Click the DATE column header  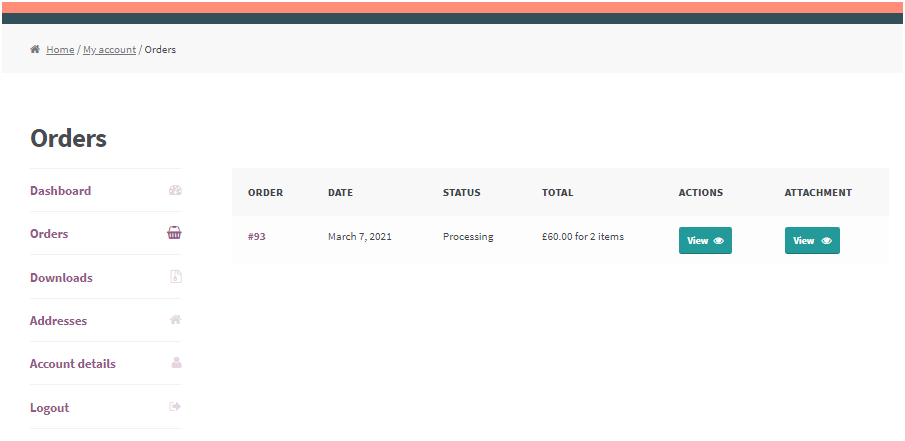[x=341, y=193]
